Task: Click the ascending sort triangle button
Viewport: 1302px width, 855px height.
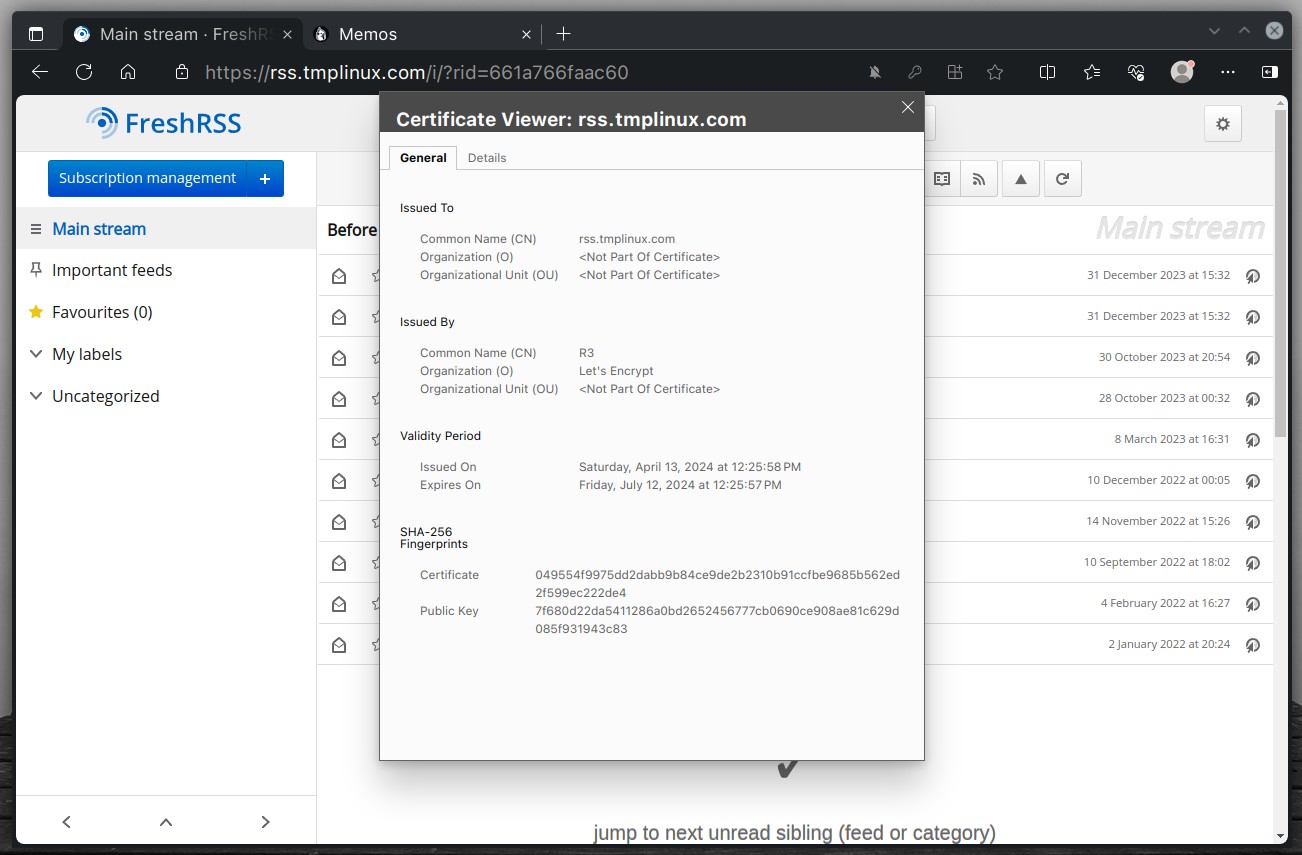Action: pos(1021,179)
